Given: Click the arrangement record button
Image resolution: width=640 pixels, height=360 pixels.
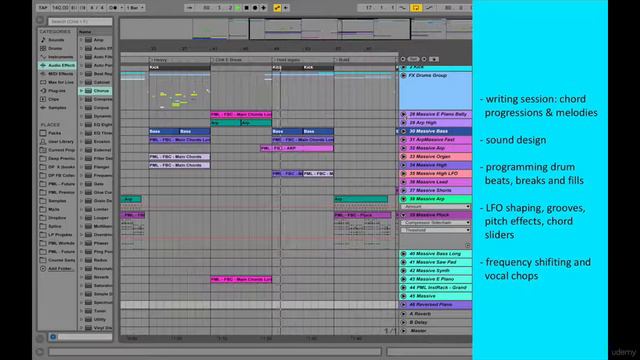Looking at the screenshot, I should (x=255, y=8).
